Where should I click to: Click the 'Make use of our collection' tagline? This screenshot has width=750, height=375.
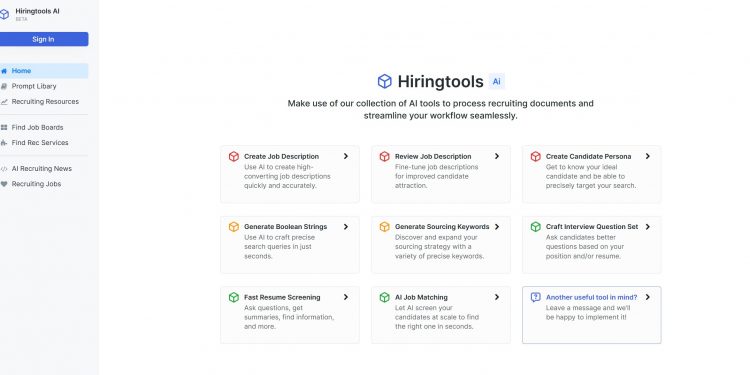click(441, 110)
